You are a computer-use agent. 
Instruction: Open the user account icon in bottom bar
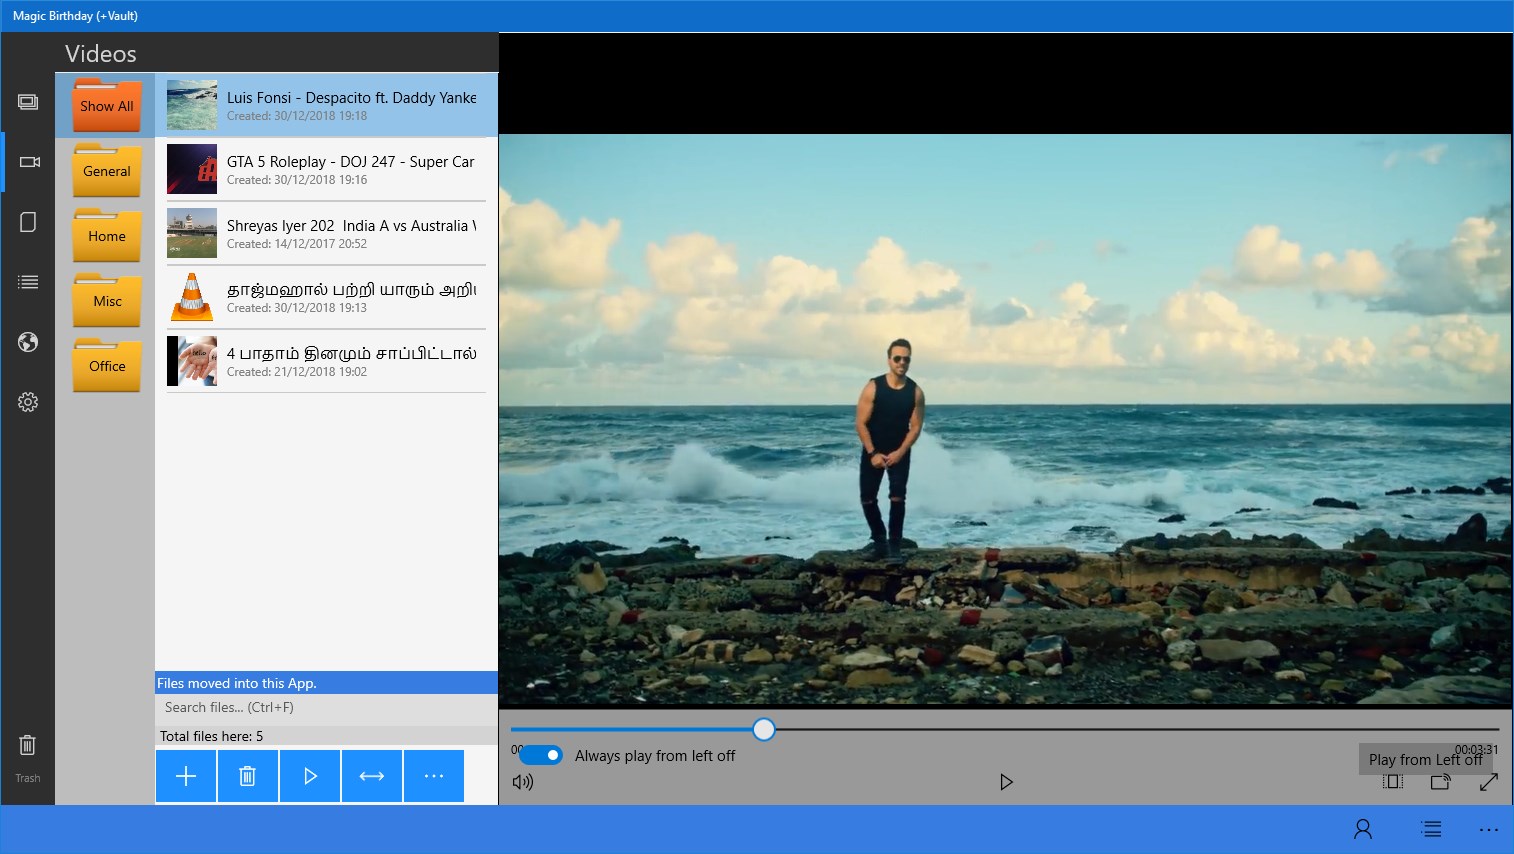pyautogui.click(x=1363, y=829)
